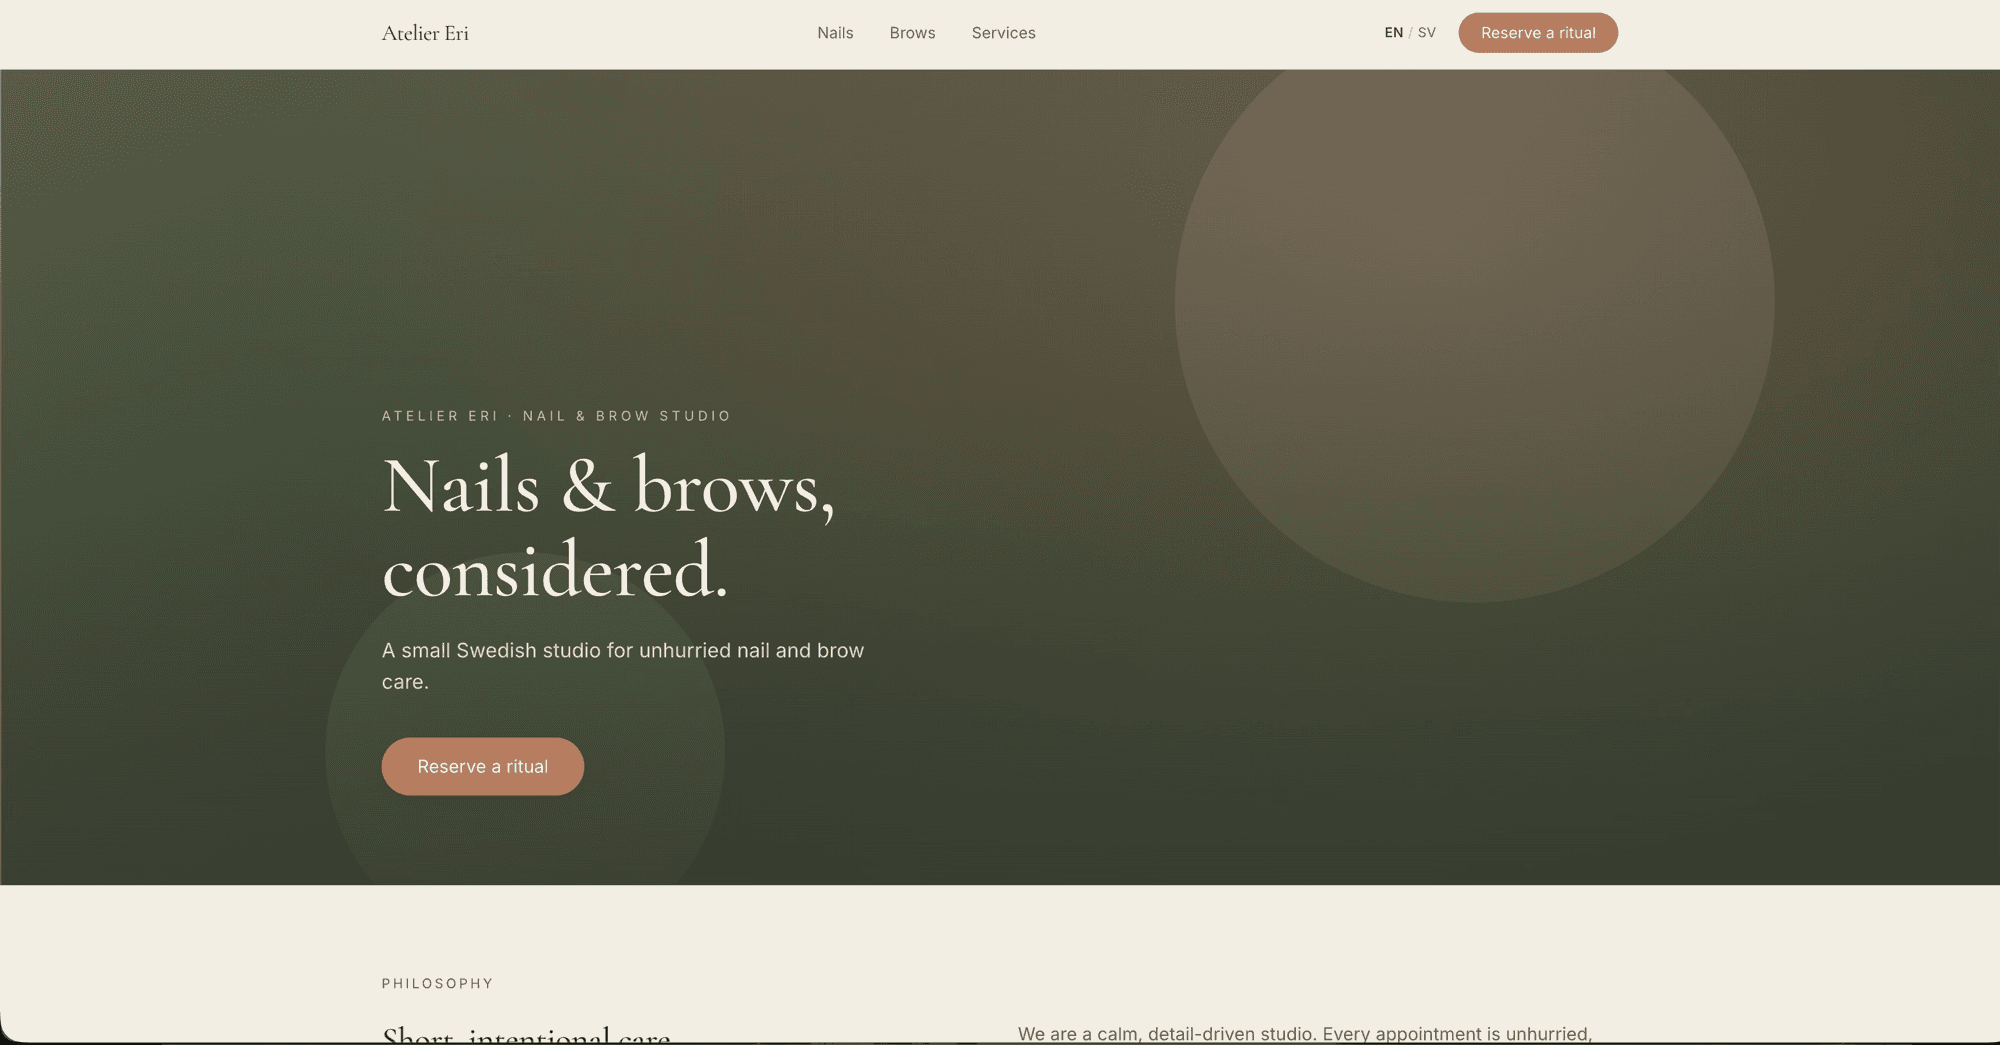Click the 'Nails & brows, considered.' headline
Screen dimensions: 2000x1045
(x=608, y=528)
